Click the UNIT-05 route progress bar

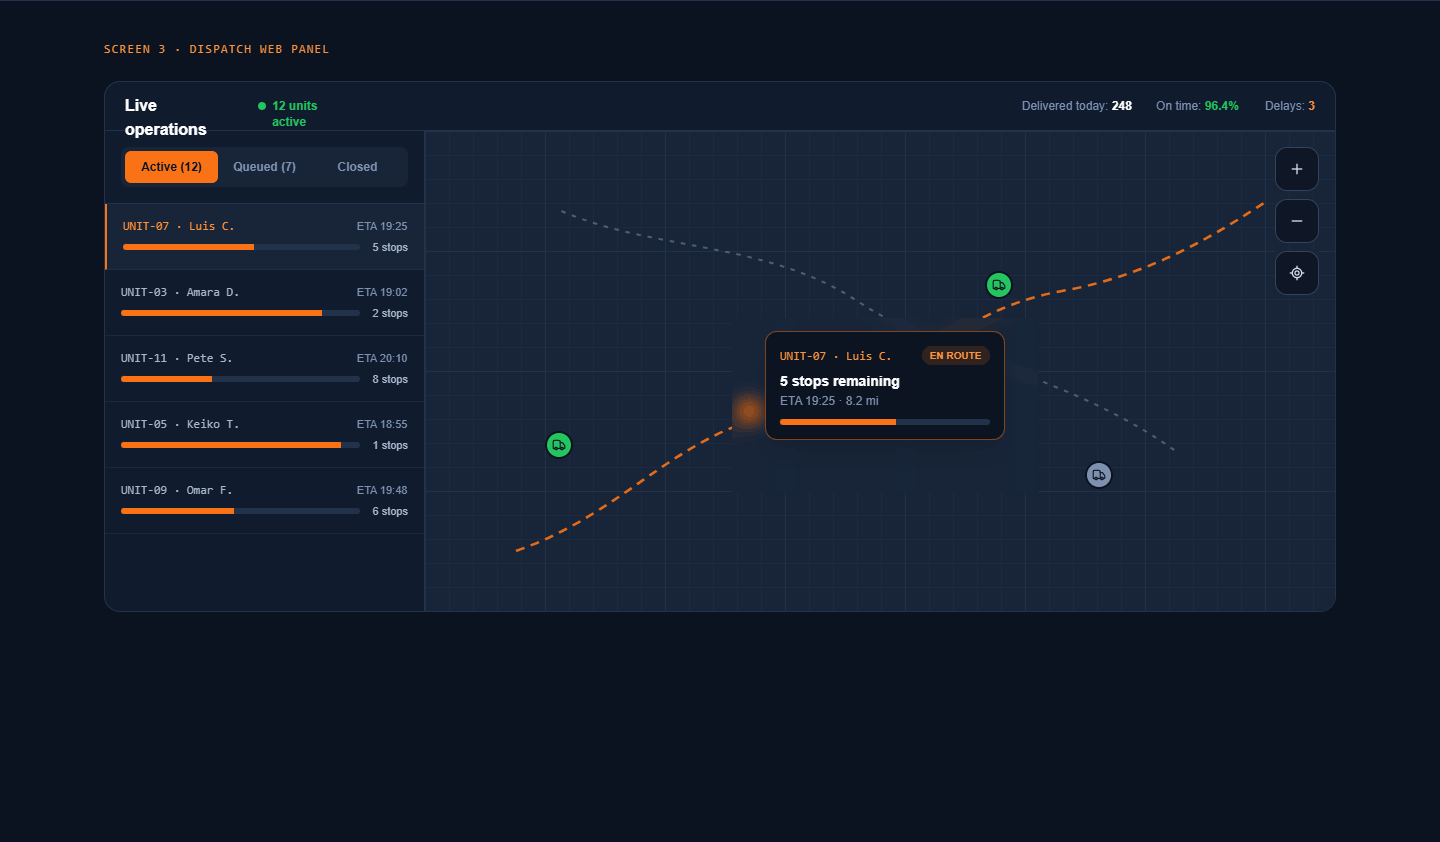coord(240,445)
